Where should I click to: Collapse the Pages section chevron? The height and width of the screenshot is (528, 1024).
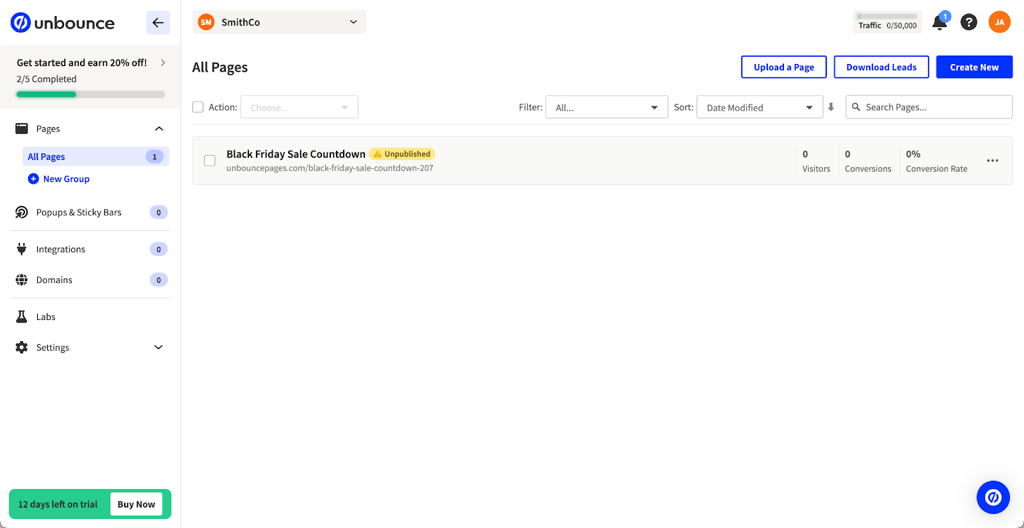click(159, 129)
